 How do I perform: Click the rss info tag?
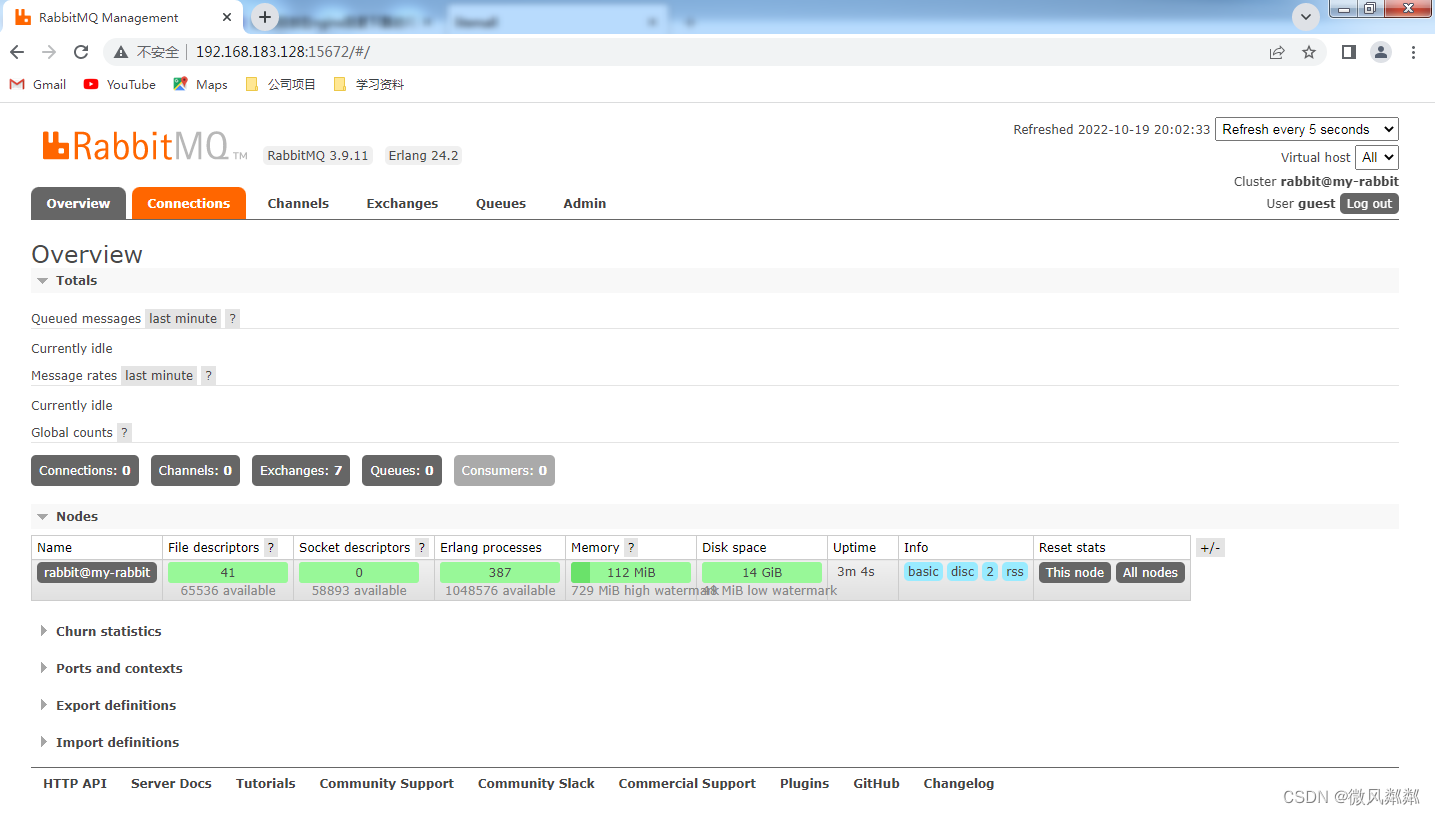1015,572
